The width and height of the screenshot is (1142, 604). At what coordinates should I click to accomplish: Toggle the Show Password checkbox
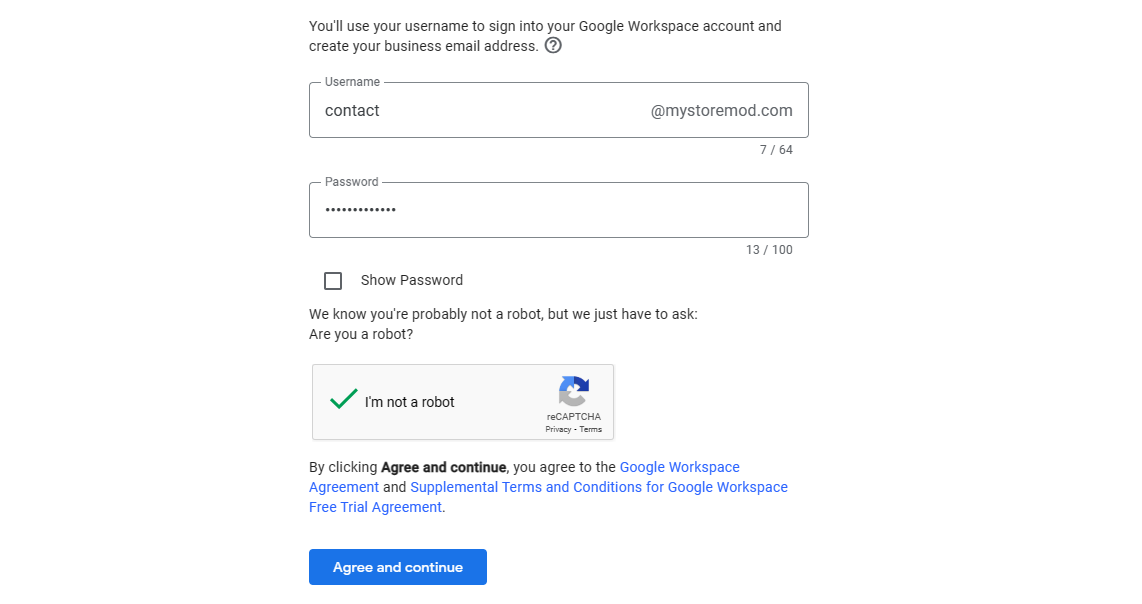(x=333, y=281)
